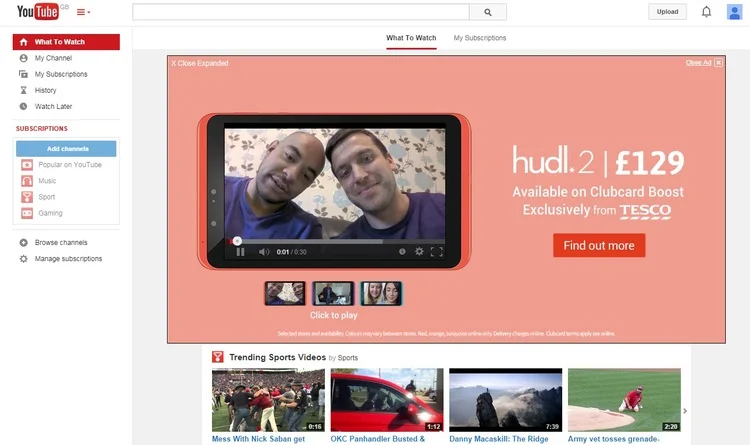Open Browse channels
750x445 pixels.
pyautogui.click(x=61, y=243)
